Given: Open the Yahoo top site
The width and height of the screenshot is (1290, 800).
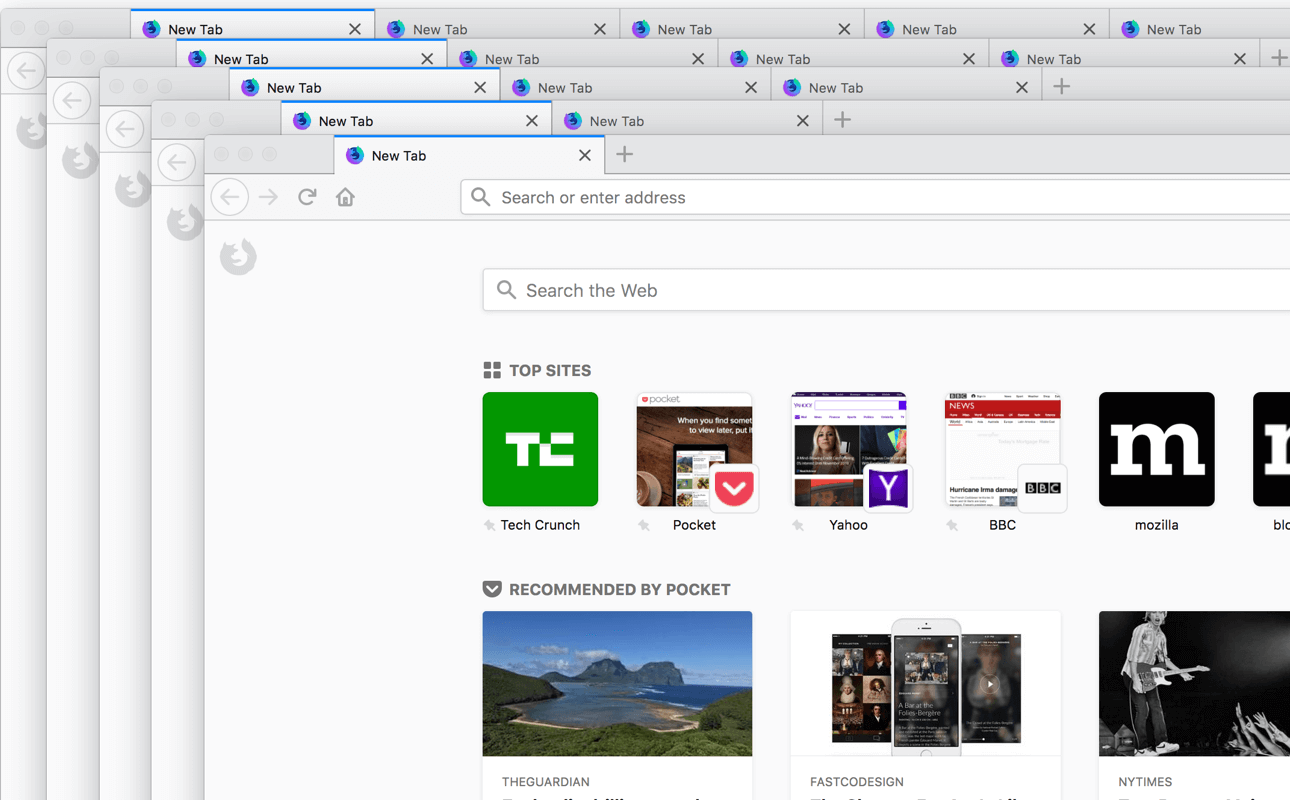Looking at the screenshot, I should 848,449.
